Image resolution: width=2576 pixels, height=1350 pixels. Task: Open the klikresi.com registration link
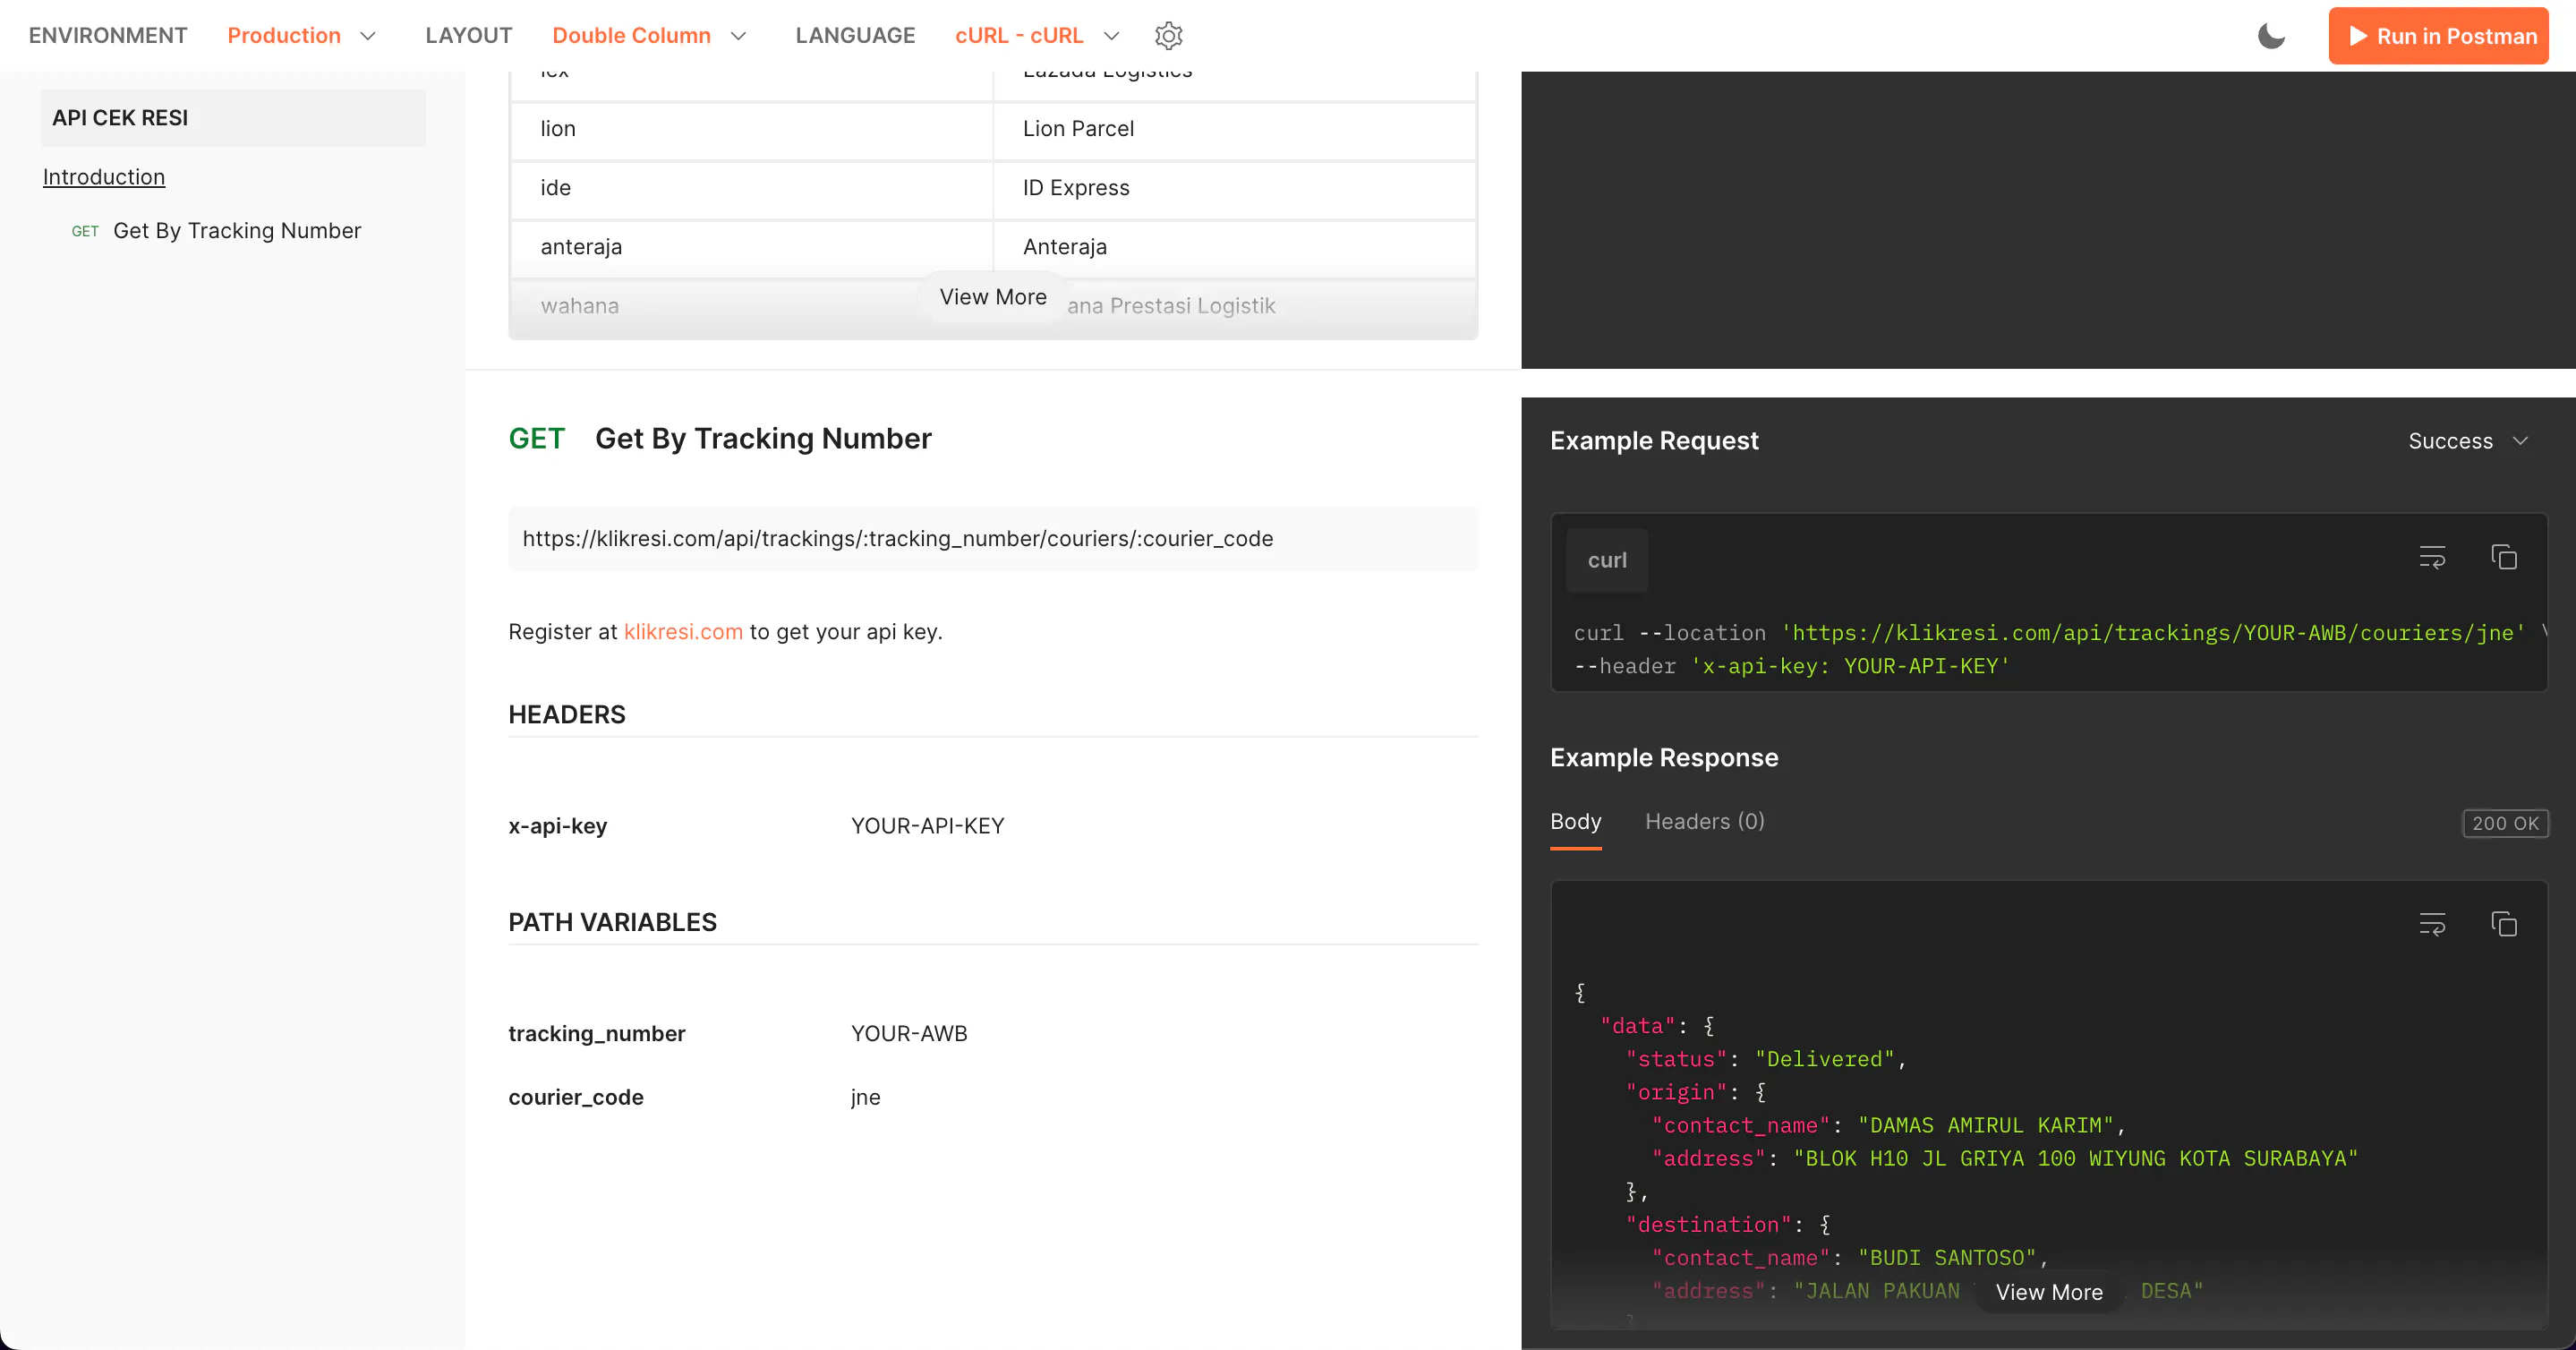coord(683,632)
